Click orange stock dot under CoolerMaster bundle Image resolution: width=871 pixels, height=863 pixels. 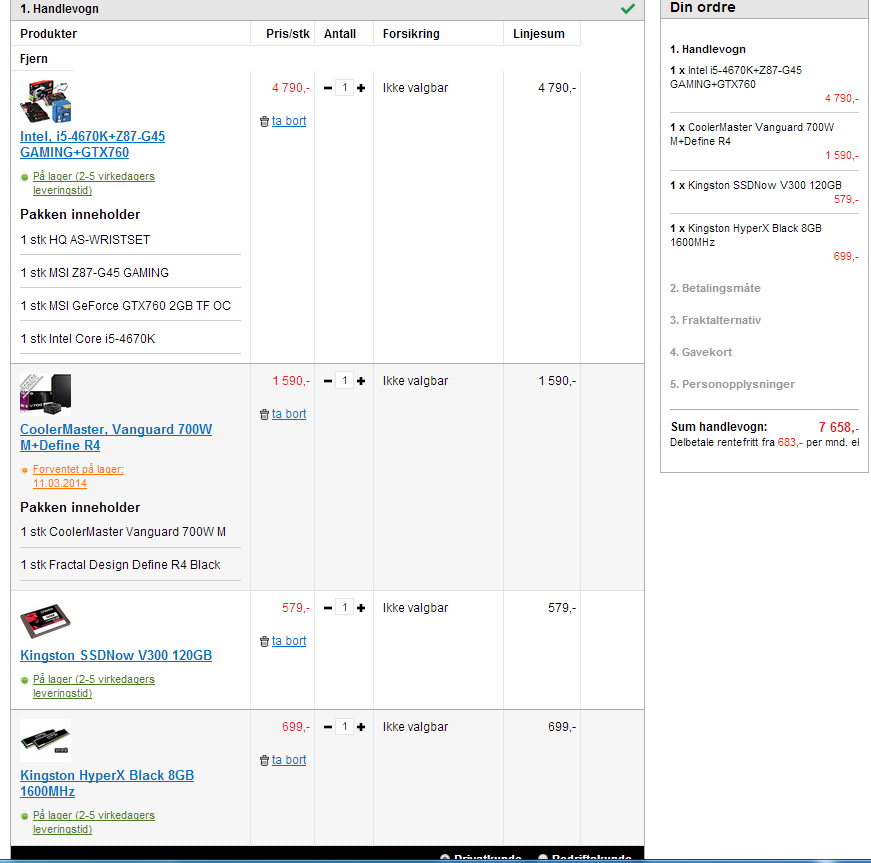24,470
